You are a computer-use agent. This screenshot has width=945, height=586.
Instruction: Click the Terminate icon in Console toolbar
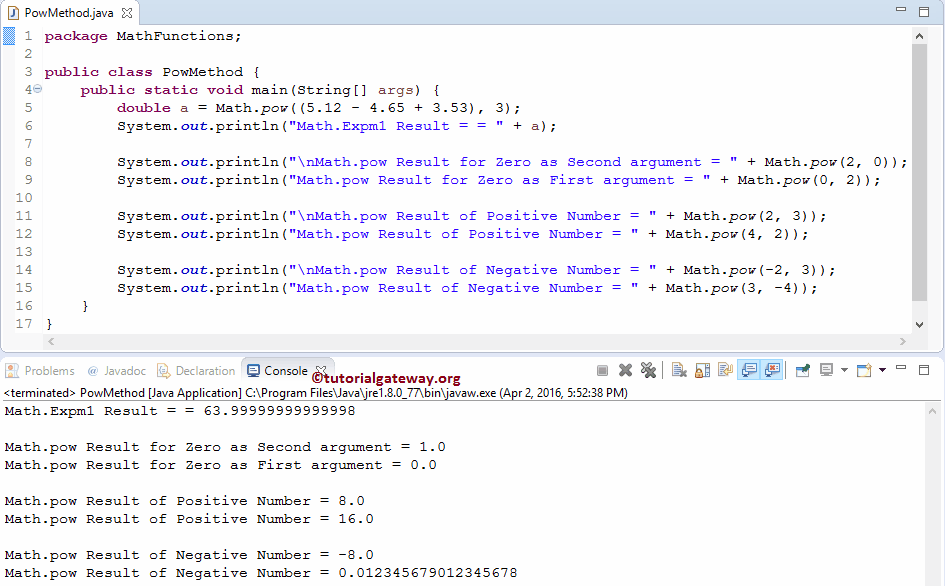pos(602,369)
